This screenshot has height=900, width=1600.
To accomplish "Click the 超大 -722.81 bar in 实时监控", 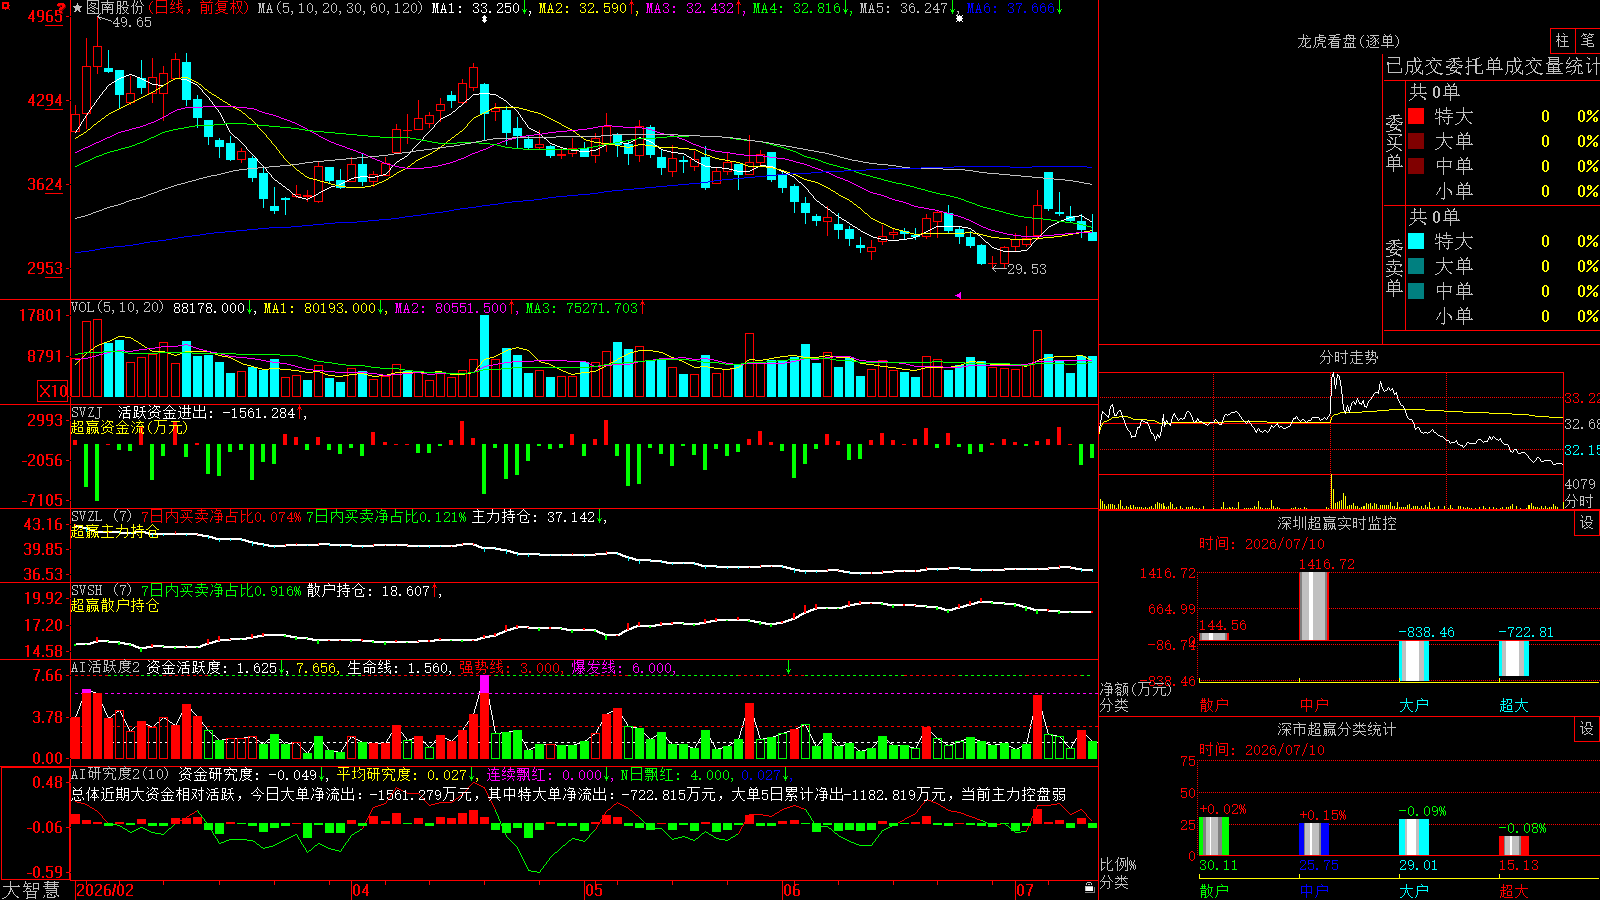I will tap(1514, 658).
